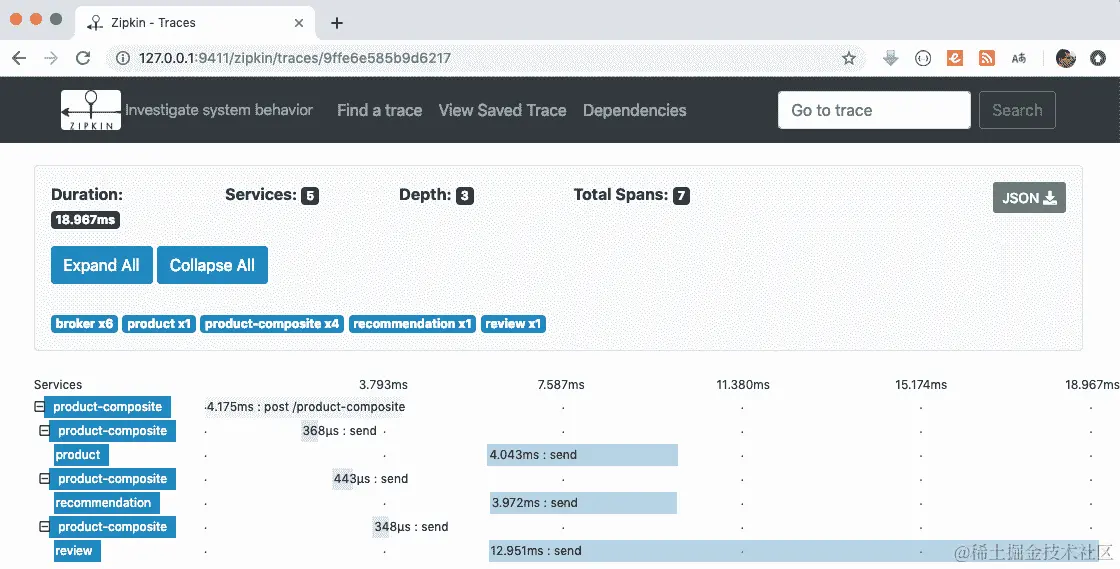Close the Zipkin - Traces tab
1120x569 pixels.
pyautogui.click(x=299, y=23)
